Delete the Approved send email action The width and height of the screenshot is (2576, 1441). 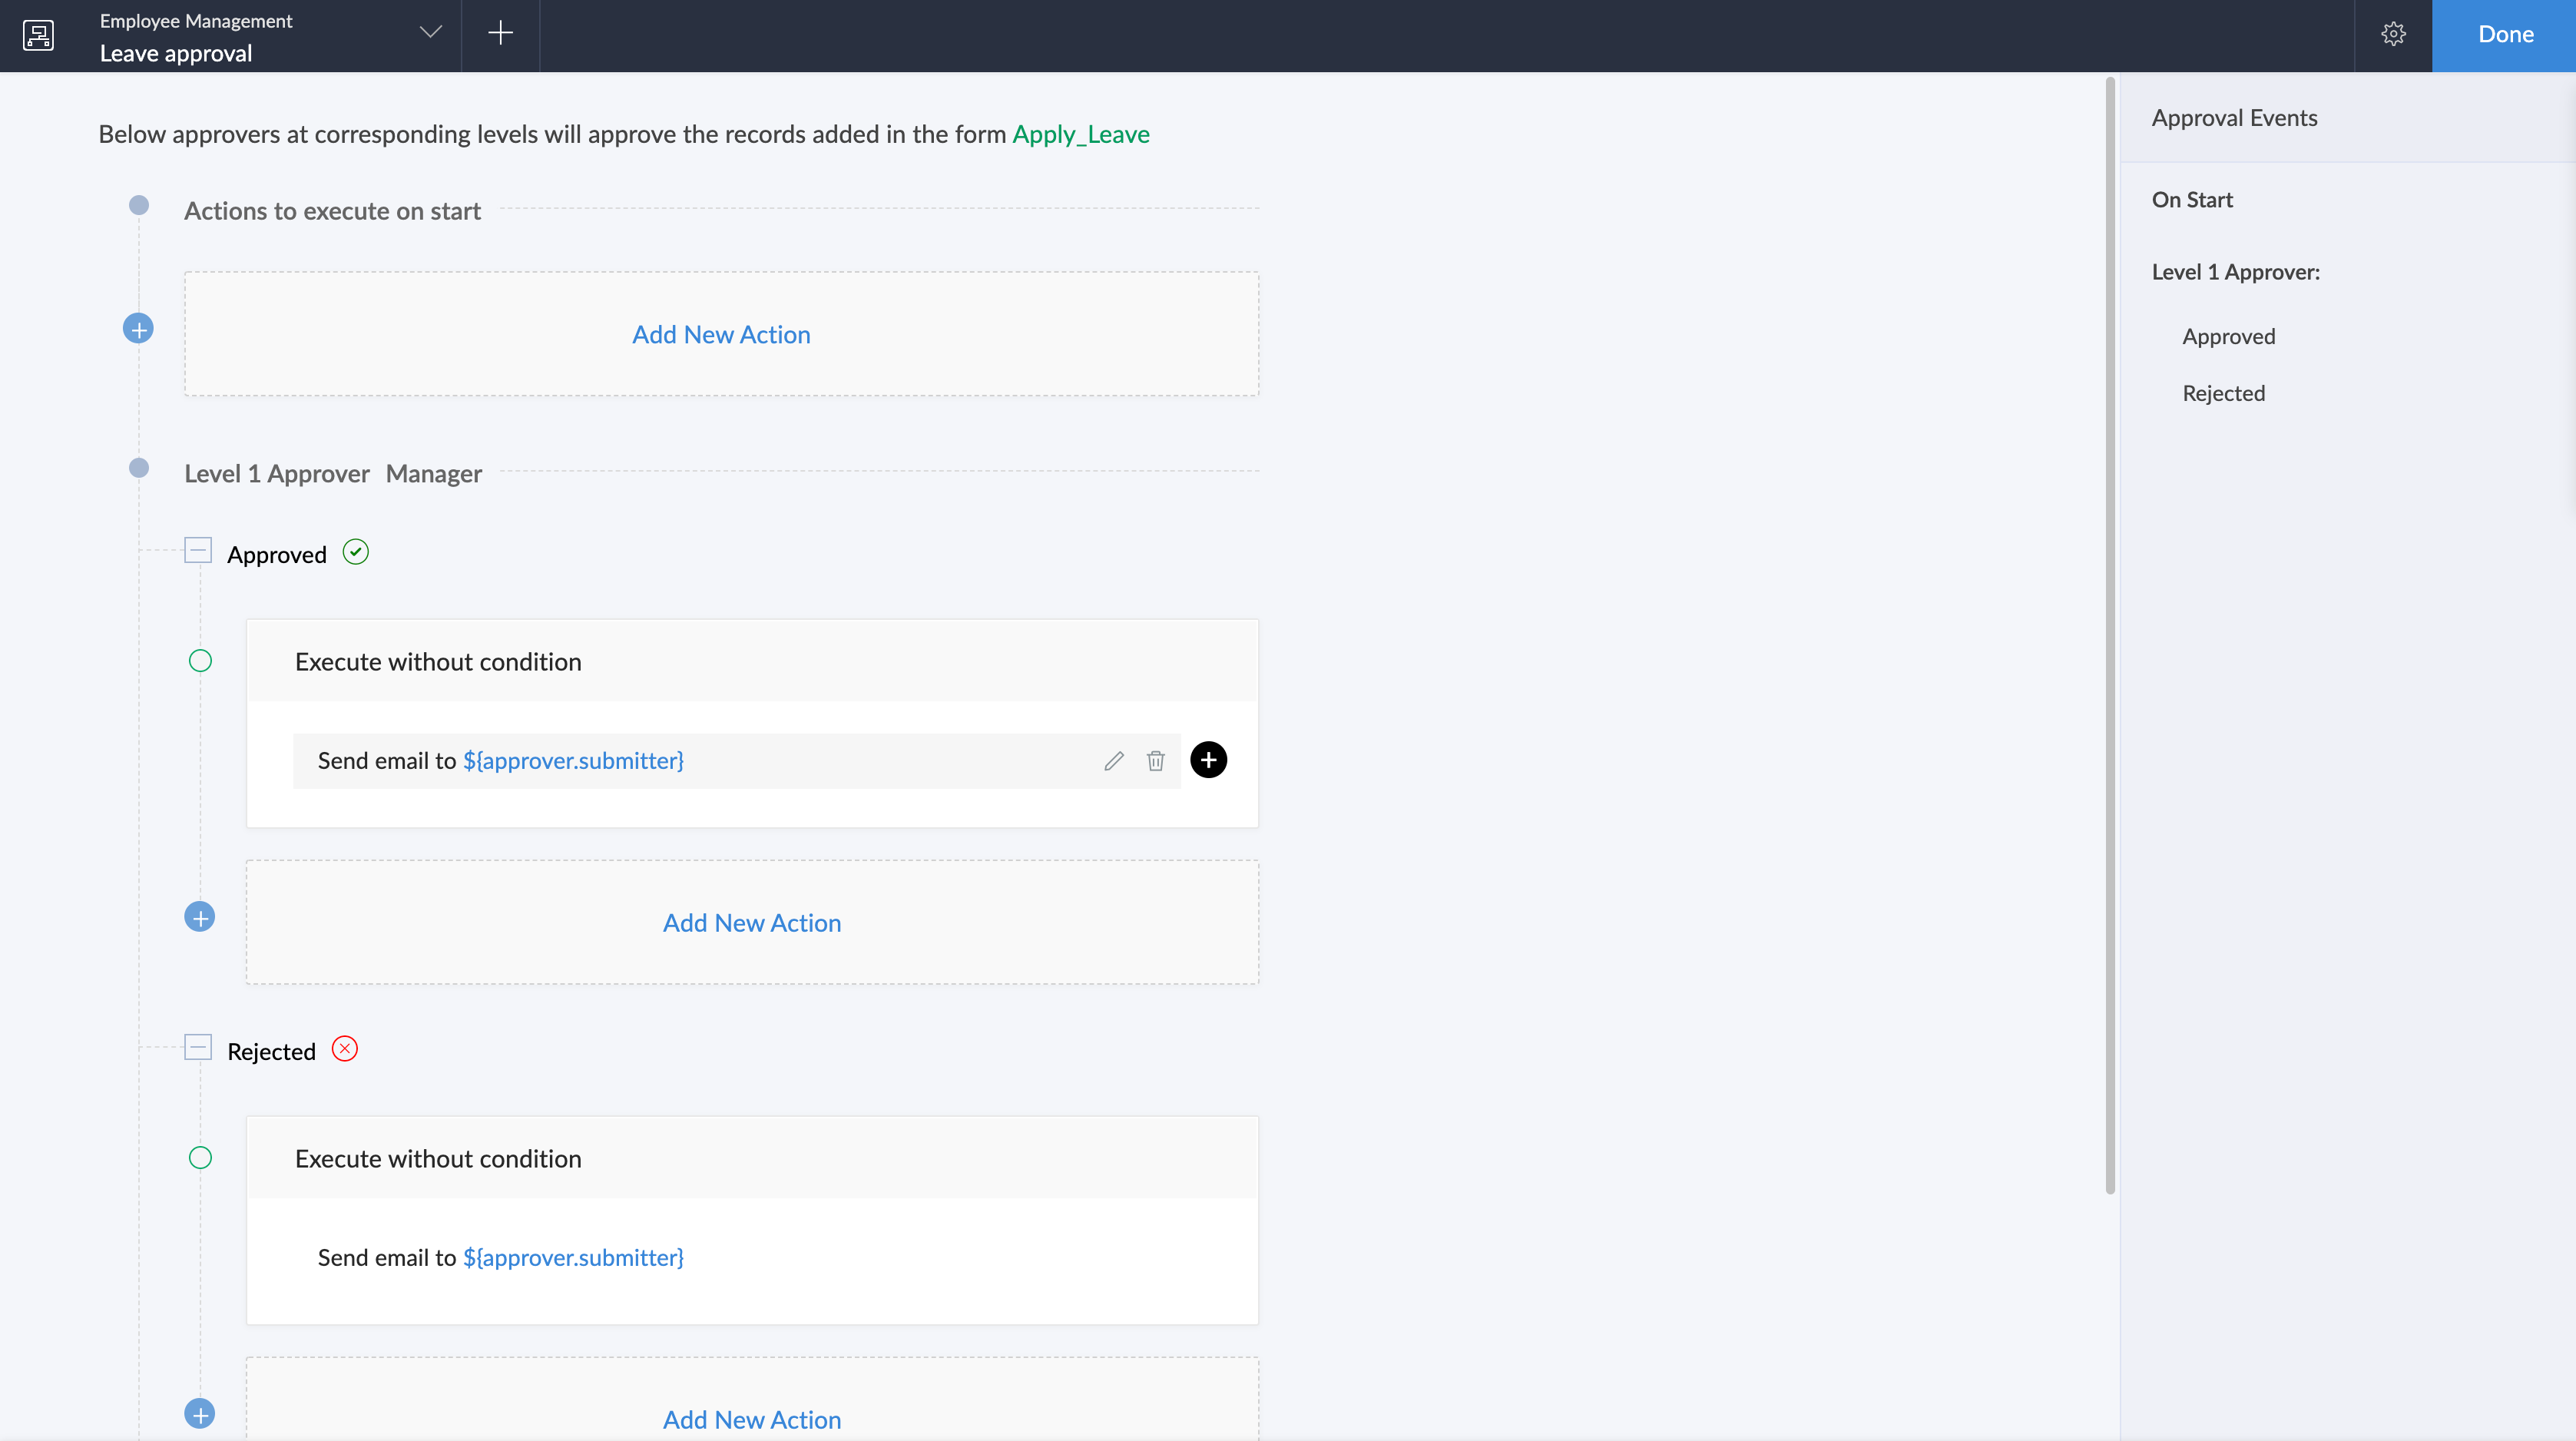[x=1155, y=761]
